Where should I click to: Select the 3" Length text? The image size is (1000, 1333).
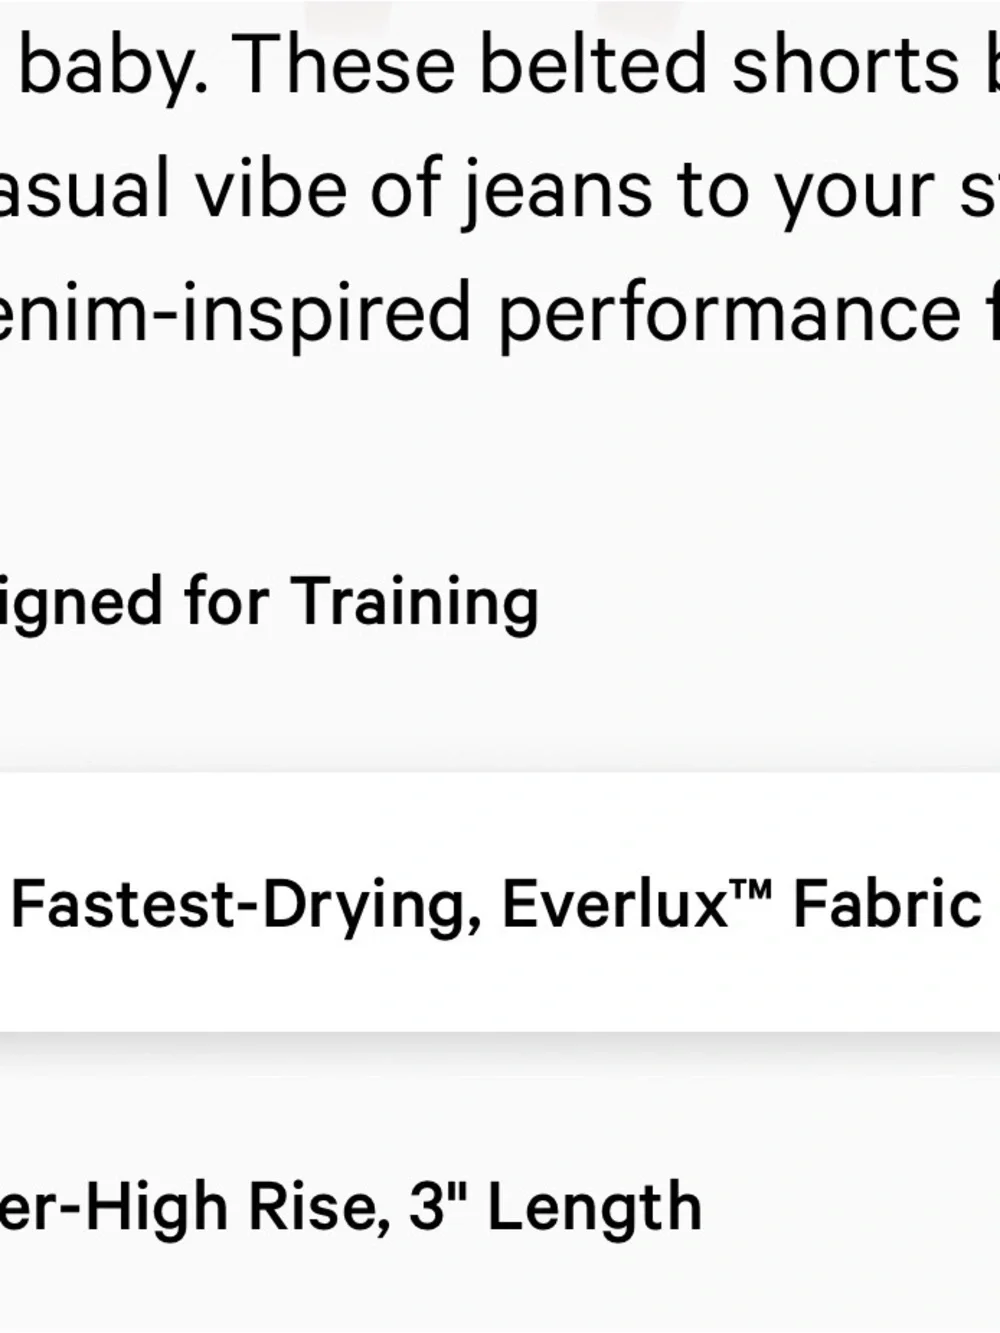[555, 1206]
